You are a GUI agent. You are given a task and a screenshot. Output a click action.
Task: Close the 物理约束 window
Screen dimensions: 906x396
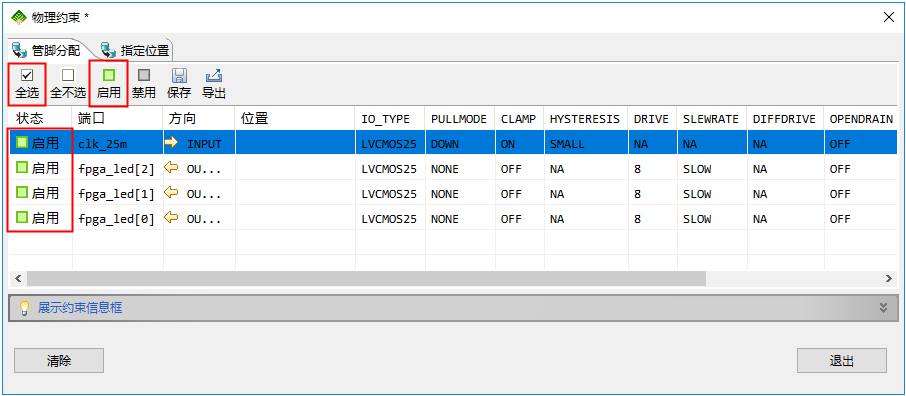click(889, 17)
